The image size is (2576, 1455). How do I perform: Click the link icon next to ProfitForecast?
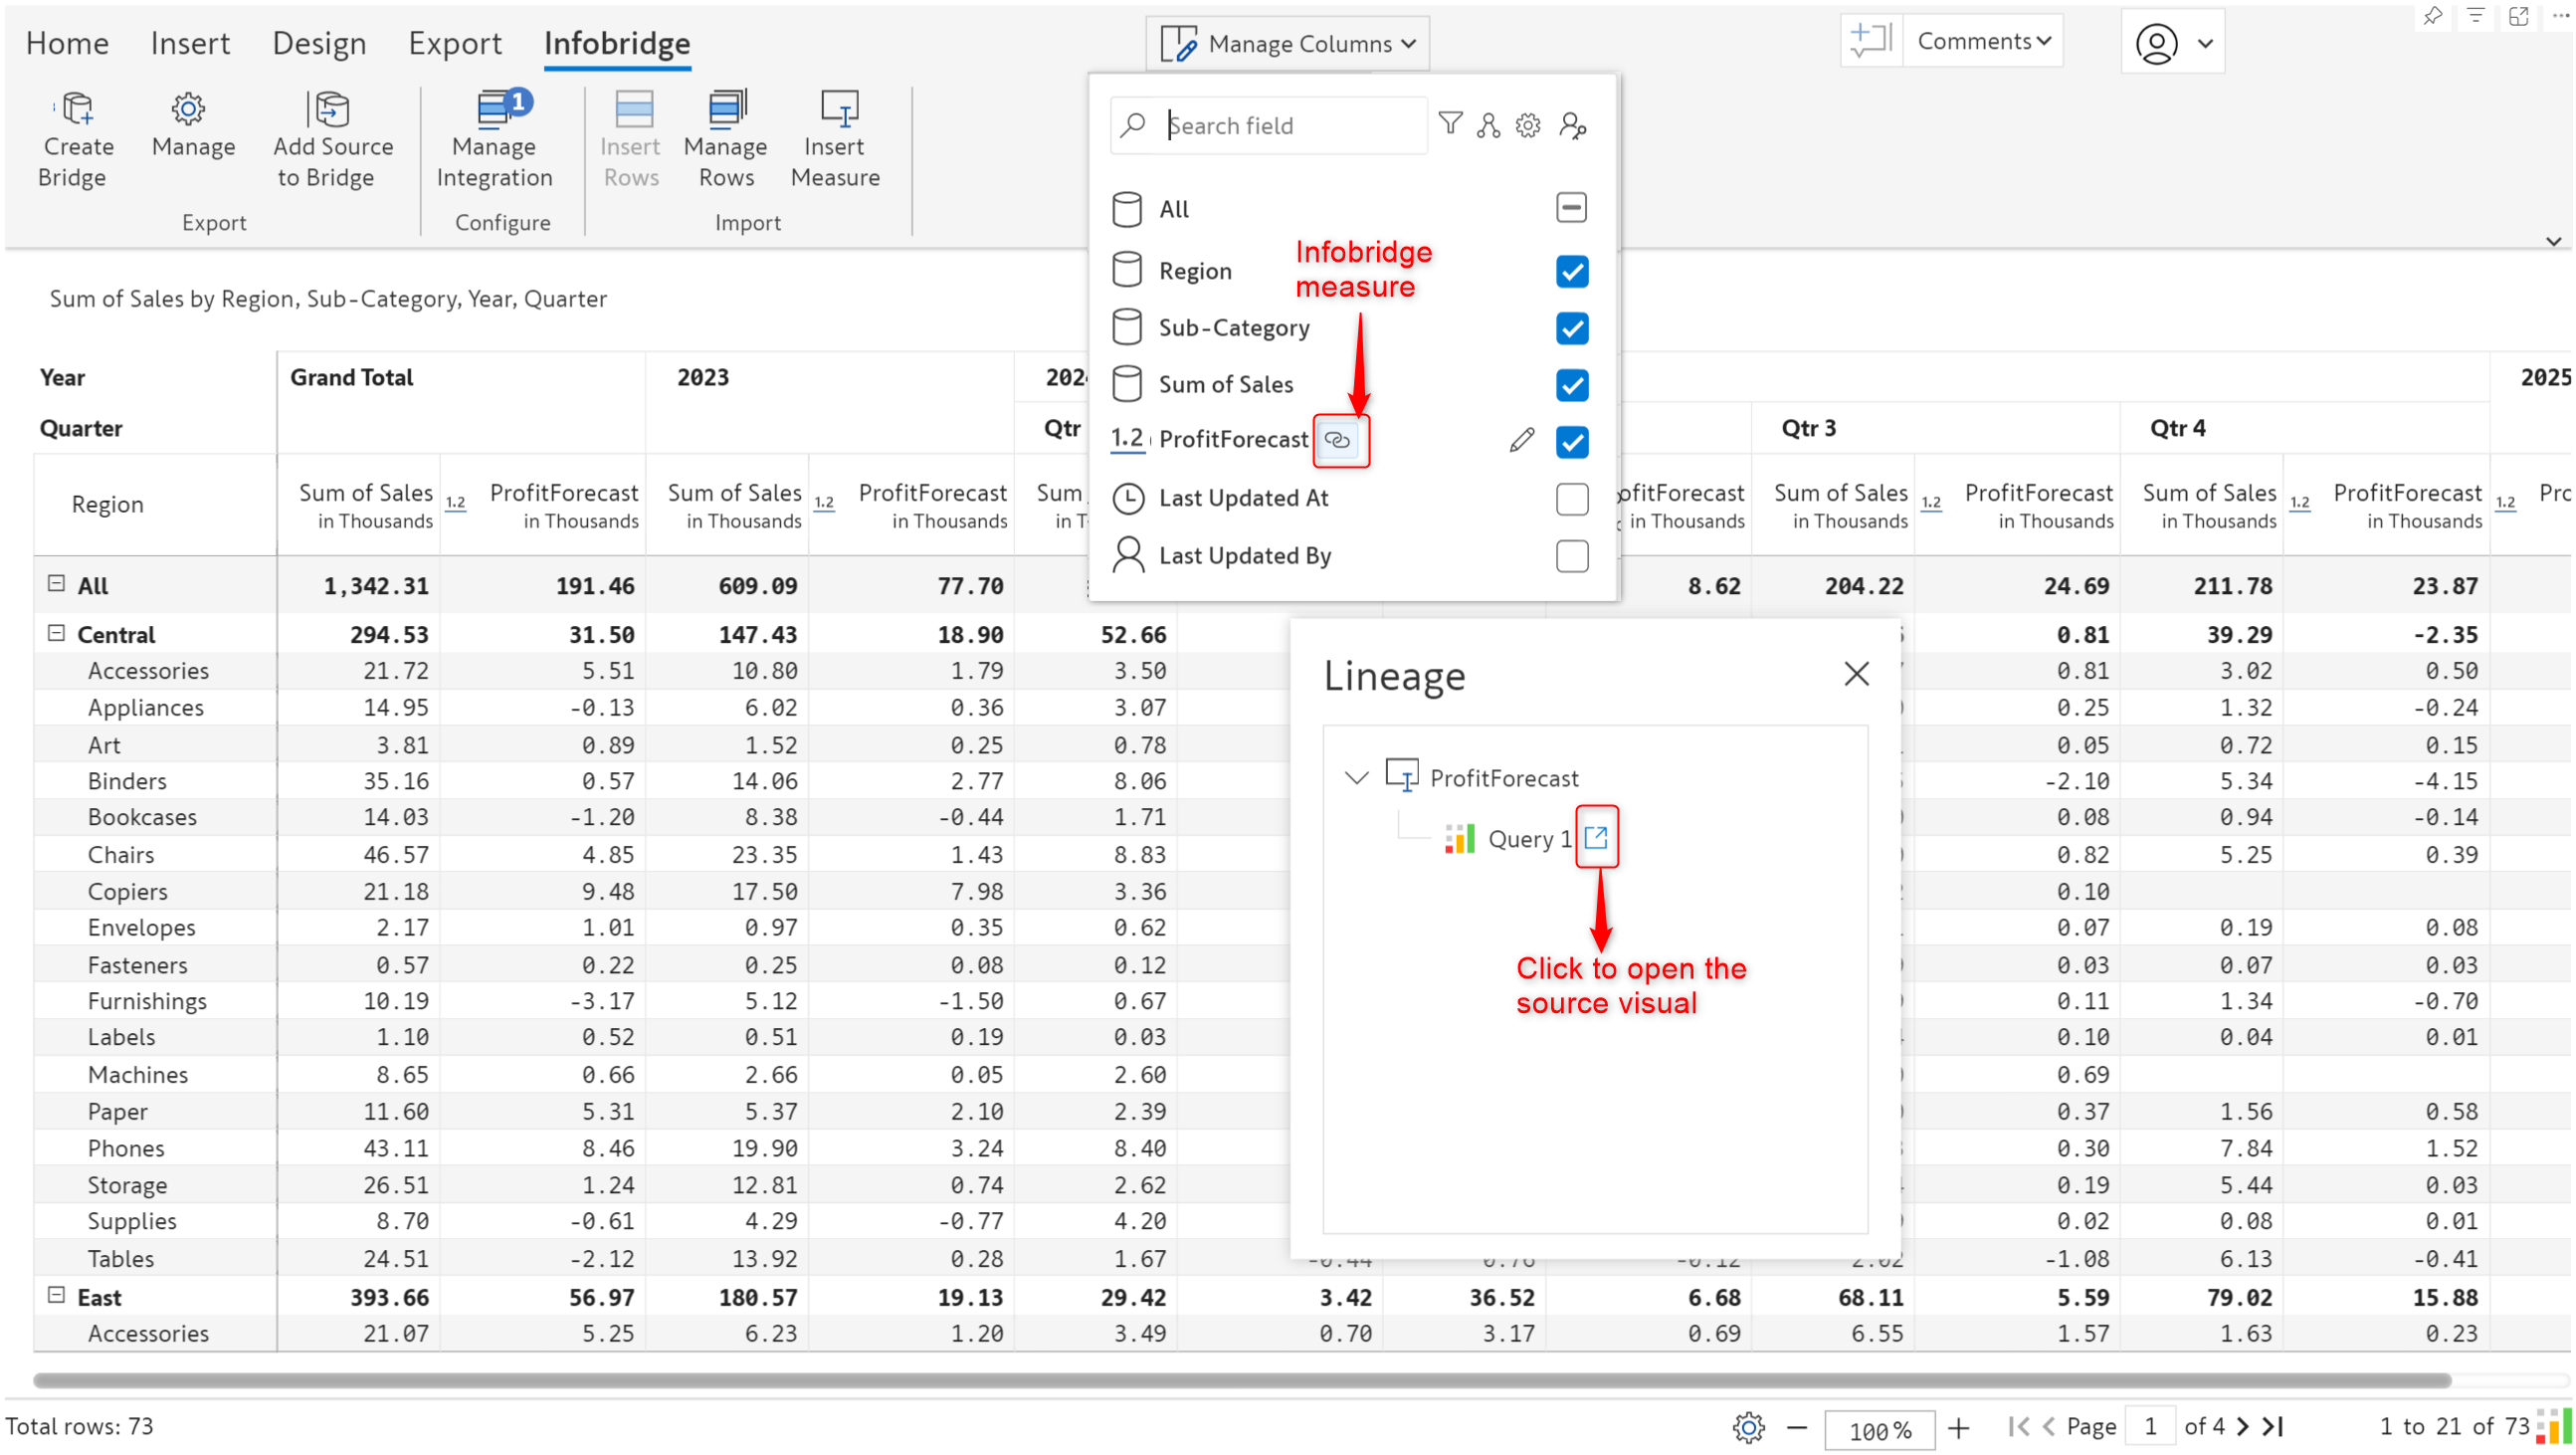(x=1337, y=439)
